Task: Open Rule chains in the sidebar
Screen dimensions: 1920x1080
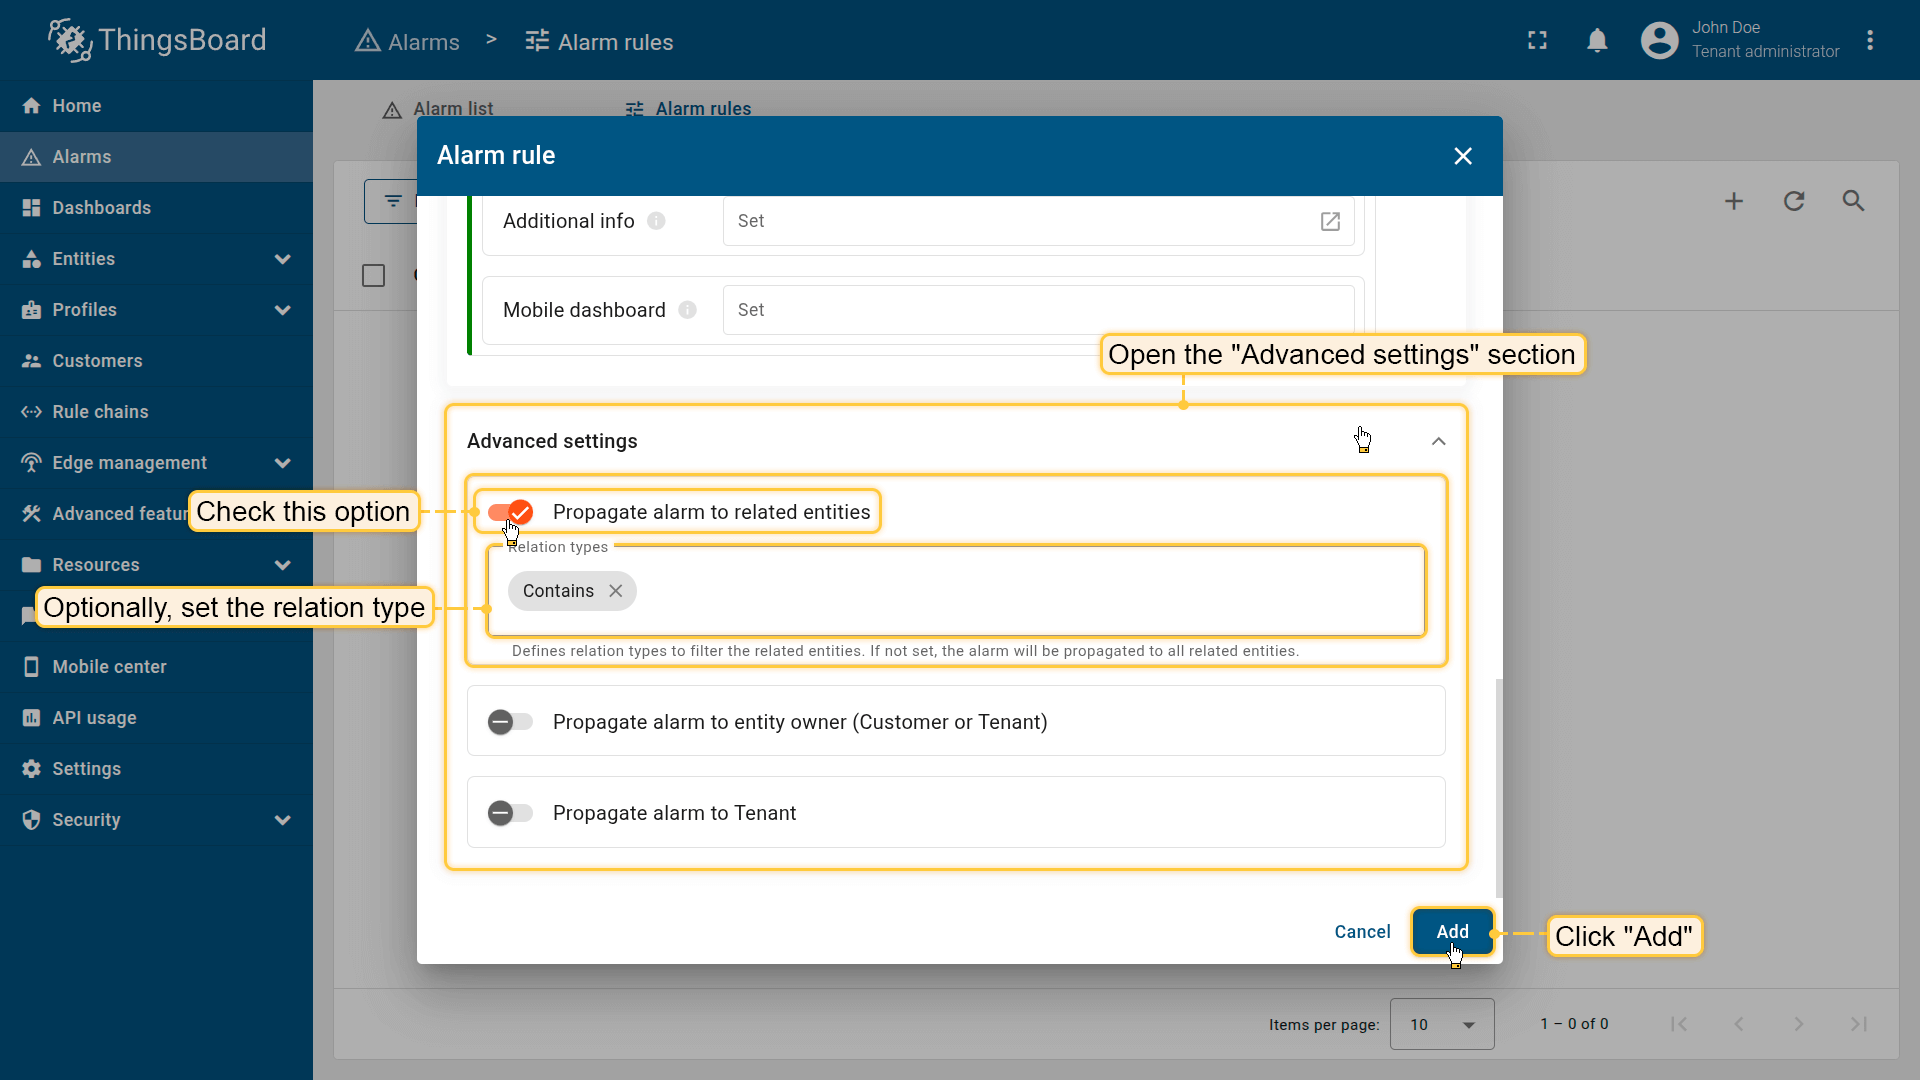Action: [x=100, y=412]
